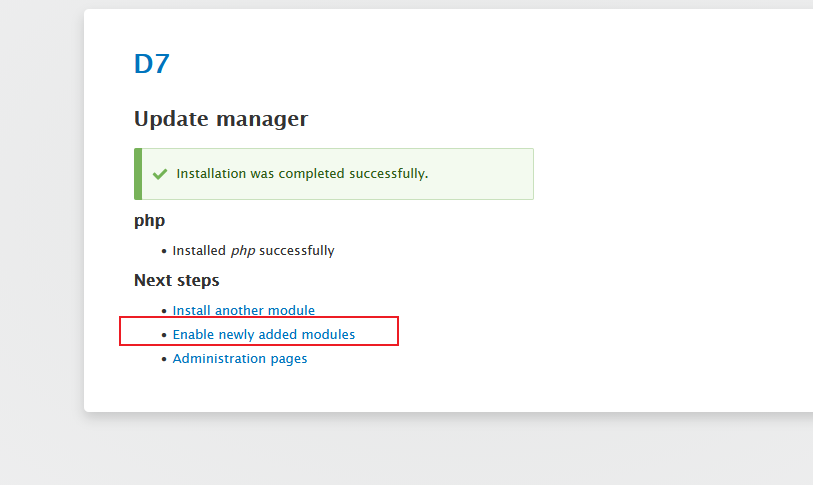Click the Update manager page heading

point(220,119)
